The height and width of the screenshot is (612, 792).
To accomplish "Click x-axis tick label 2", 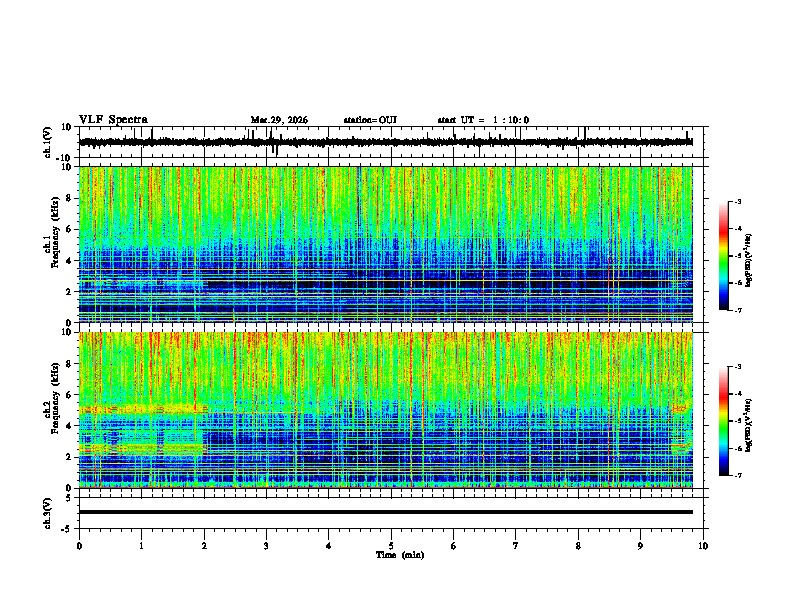I will point(204,546).
